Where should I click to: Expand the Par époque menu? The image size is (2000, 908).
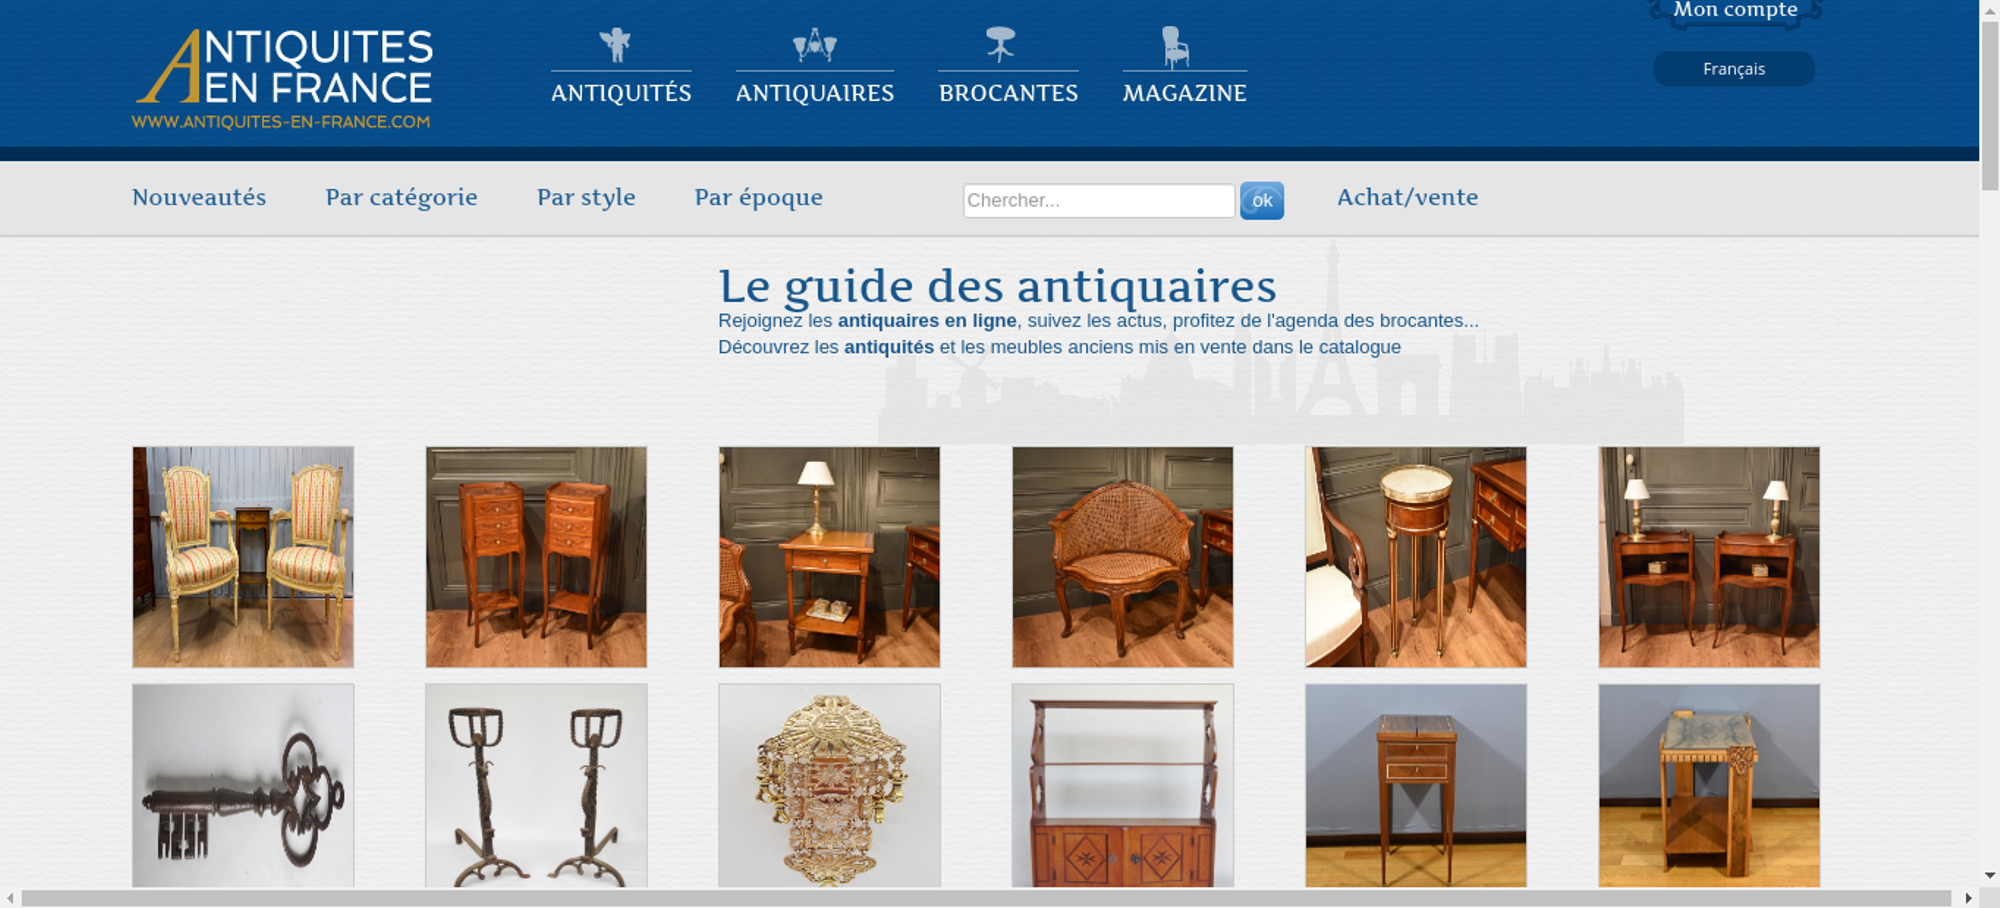pyautogui.click(x=758, y=197)
